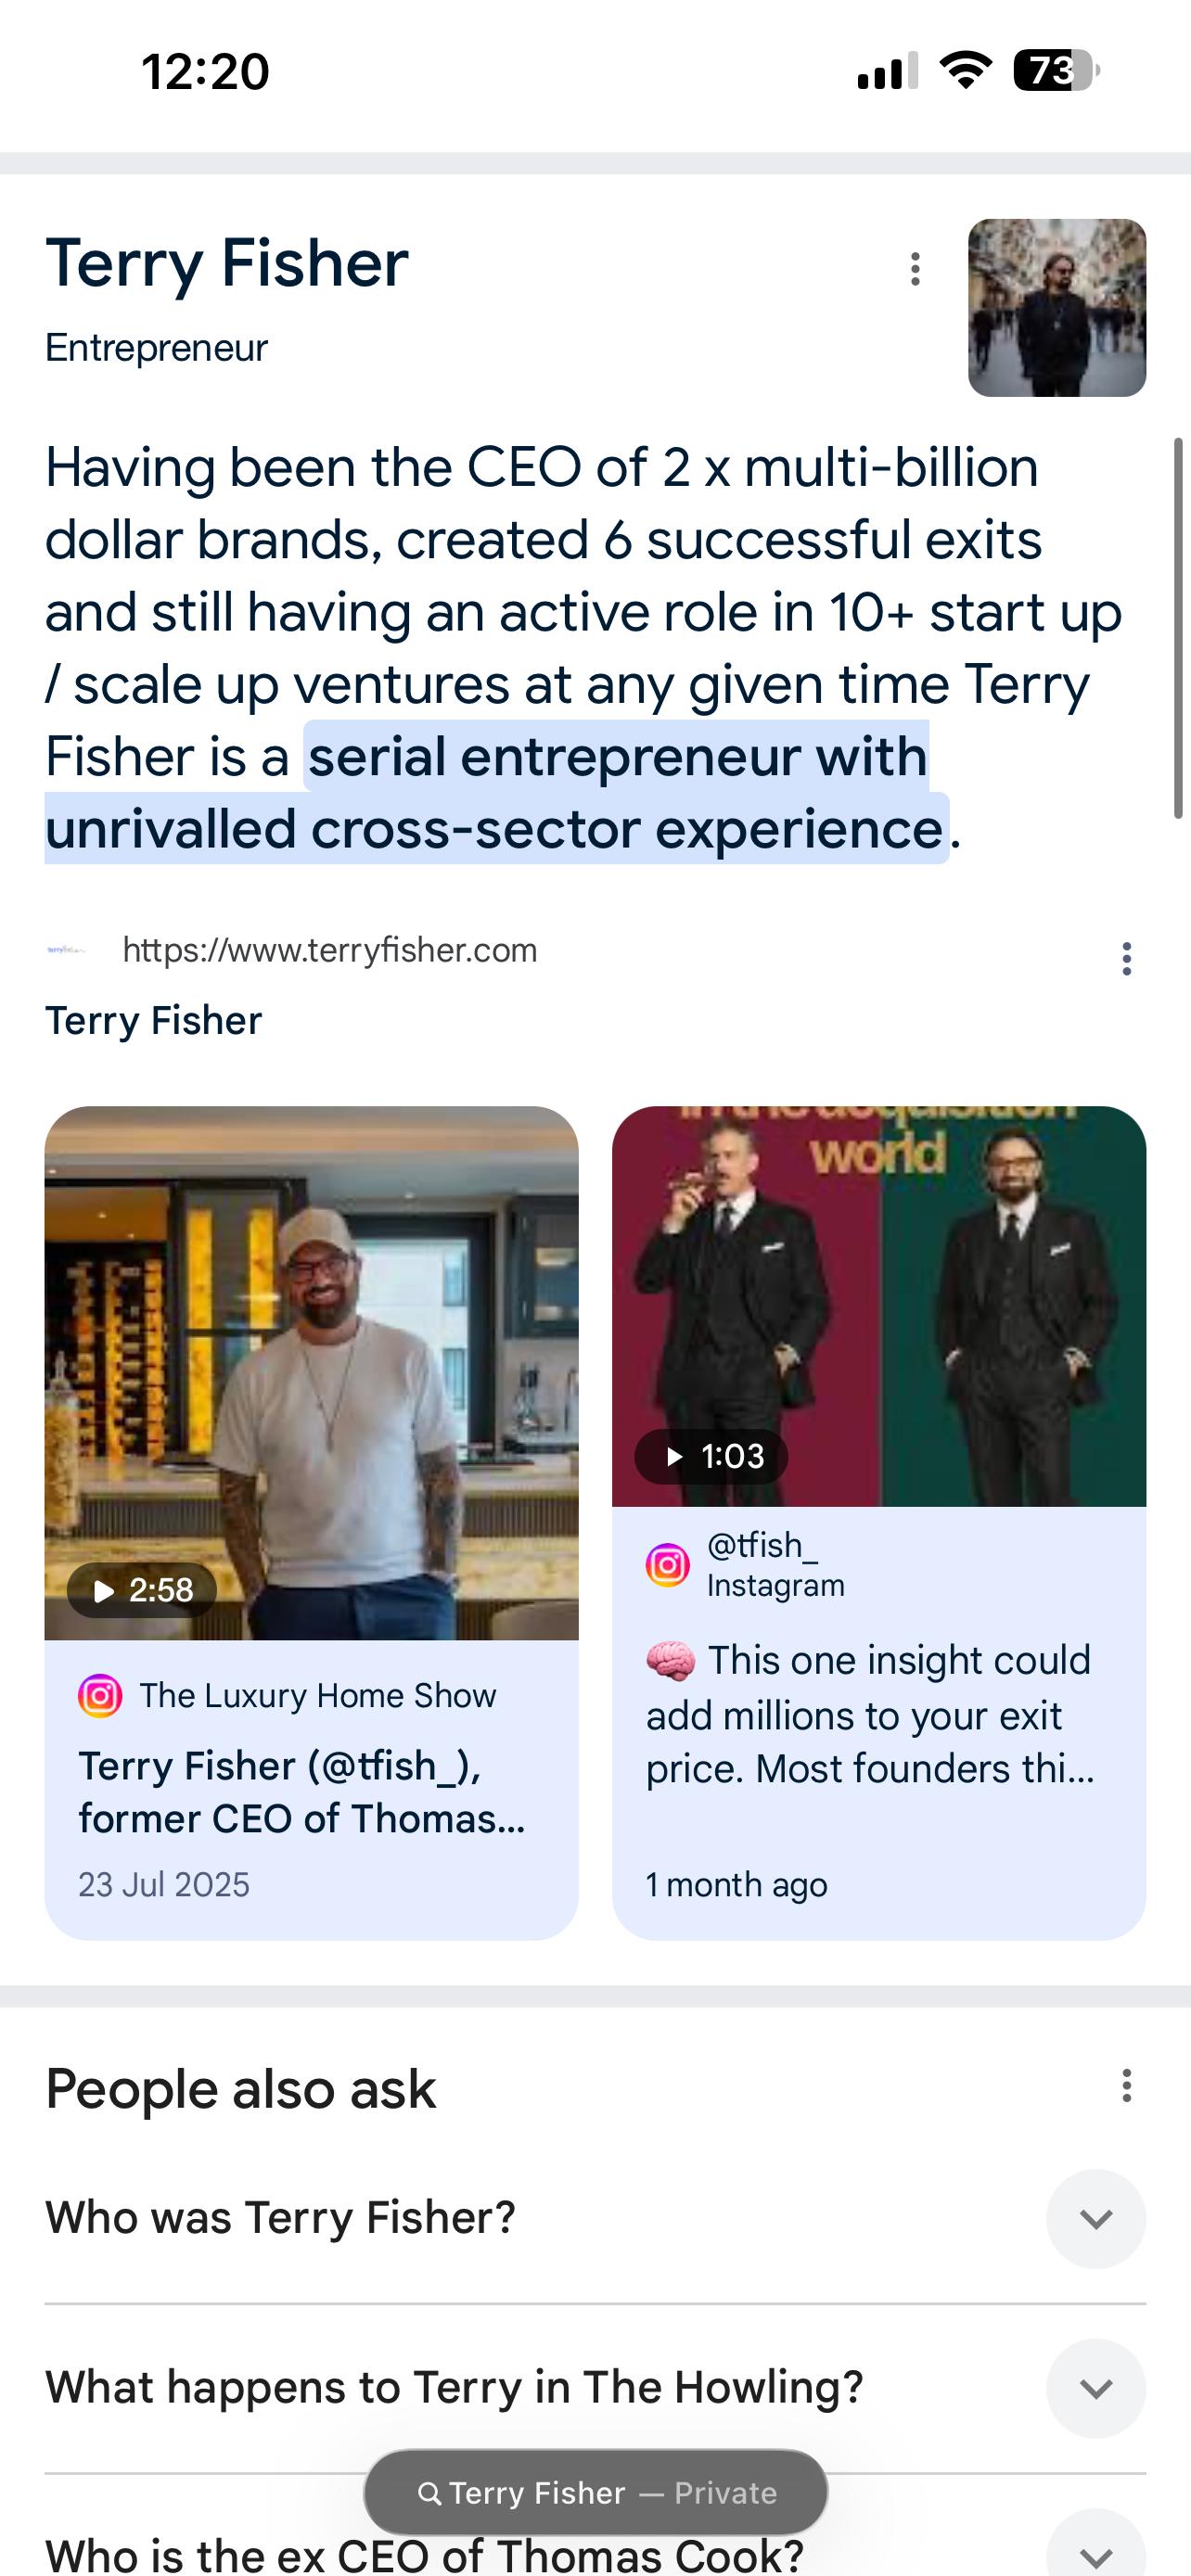
Task: Expand 'Who was Terry Fisher?' question
Action: 1095,2219
